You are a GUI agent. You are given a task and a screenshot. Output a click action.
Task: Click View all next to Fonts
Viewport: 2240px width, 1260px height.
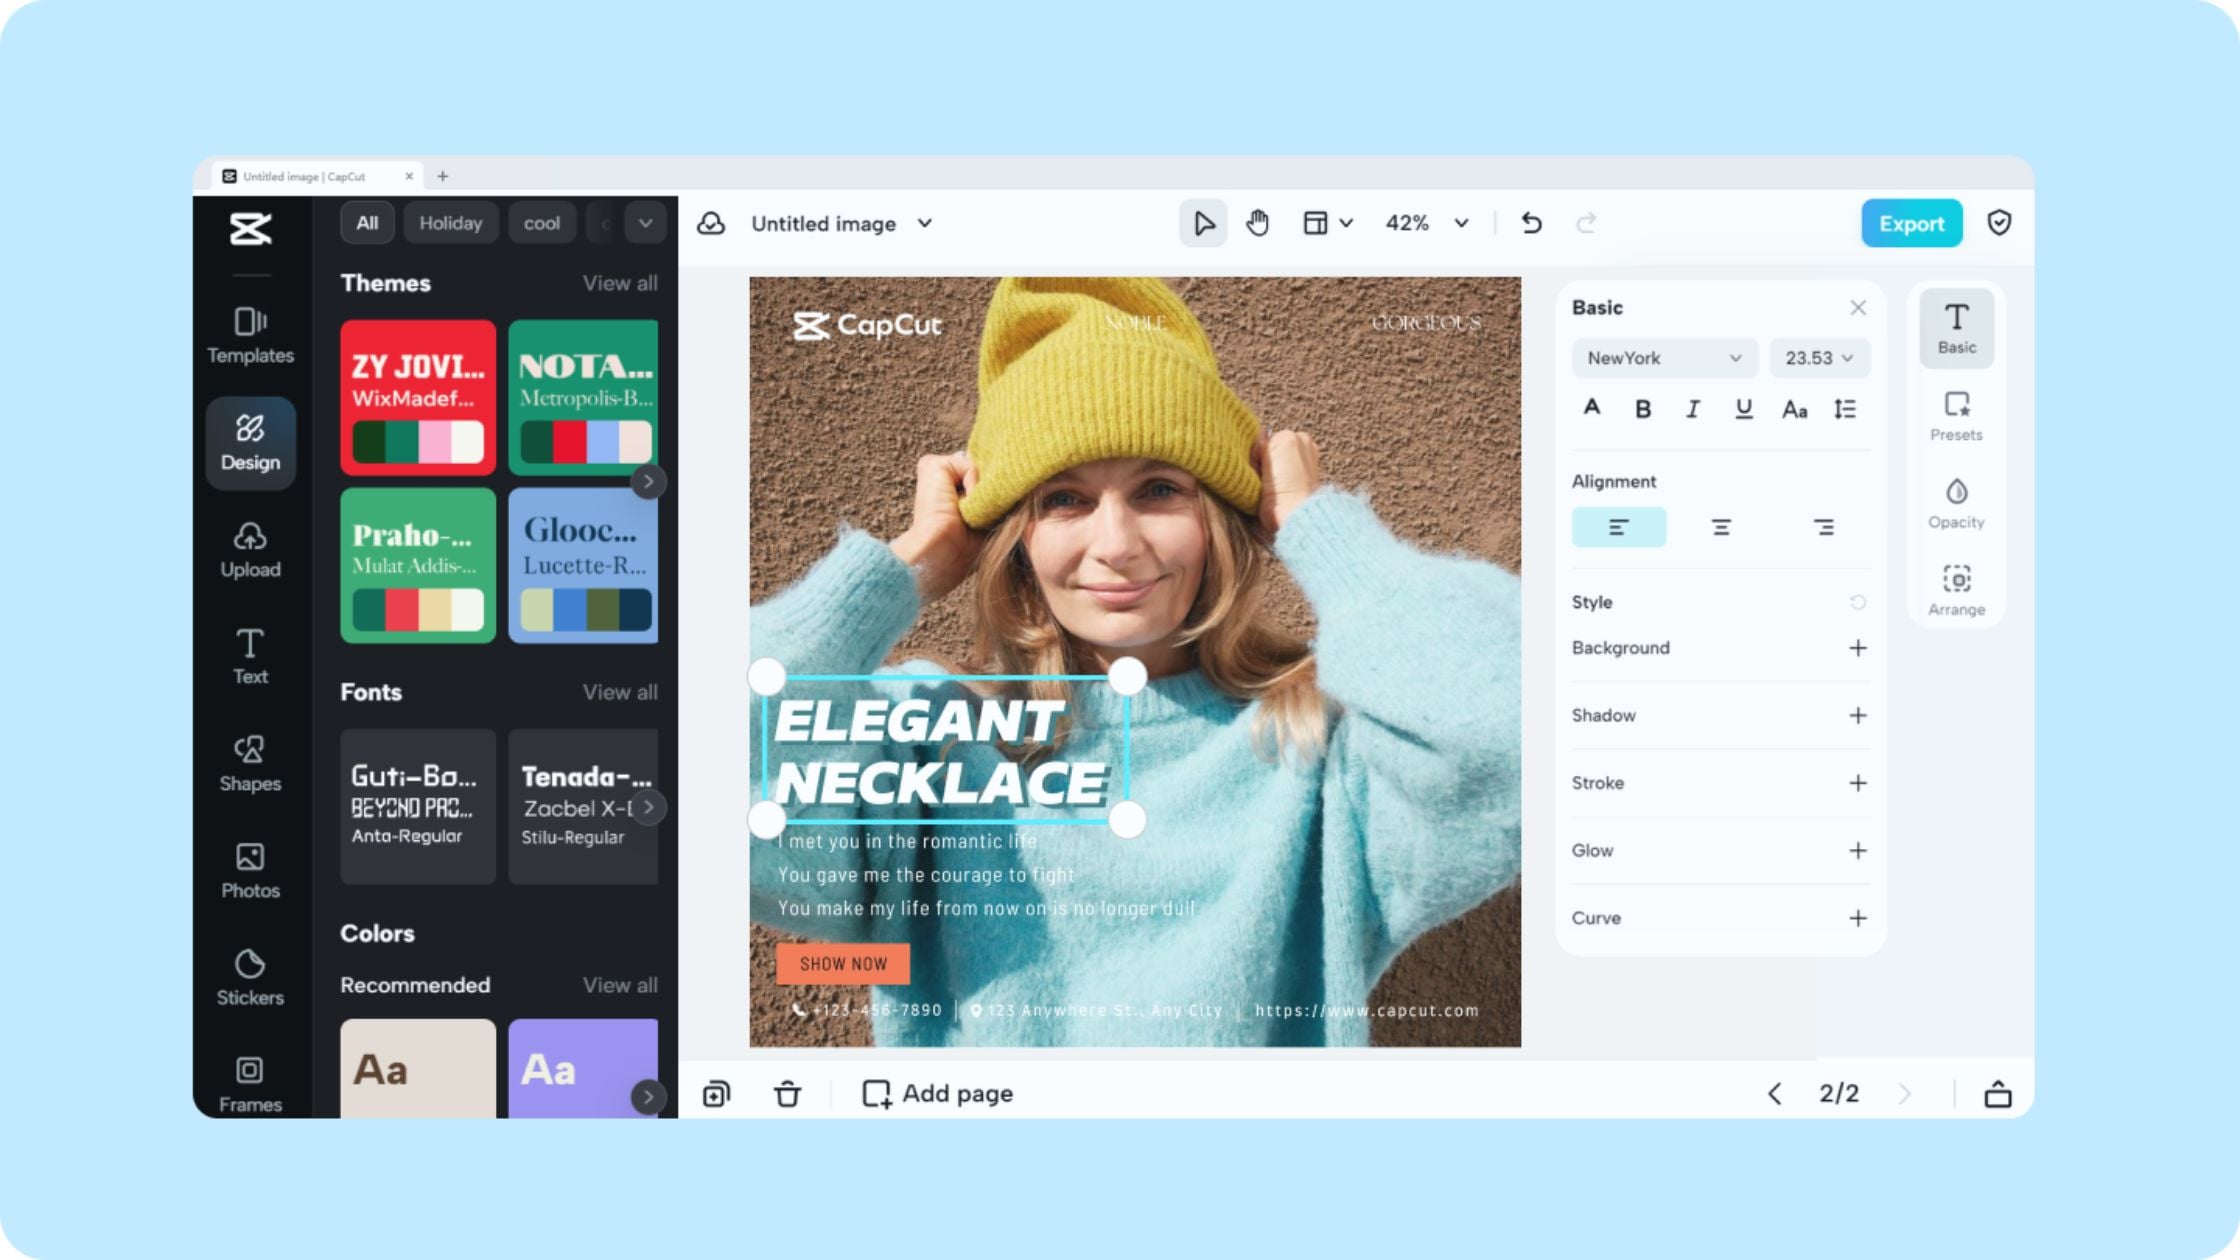click(x=621, y=692)
